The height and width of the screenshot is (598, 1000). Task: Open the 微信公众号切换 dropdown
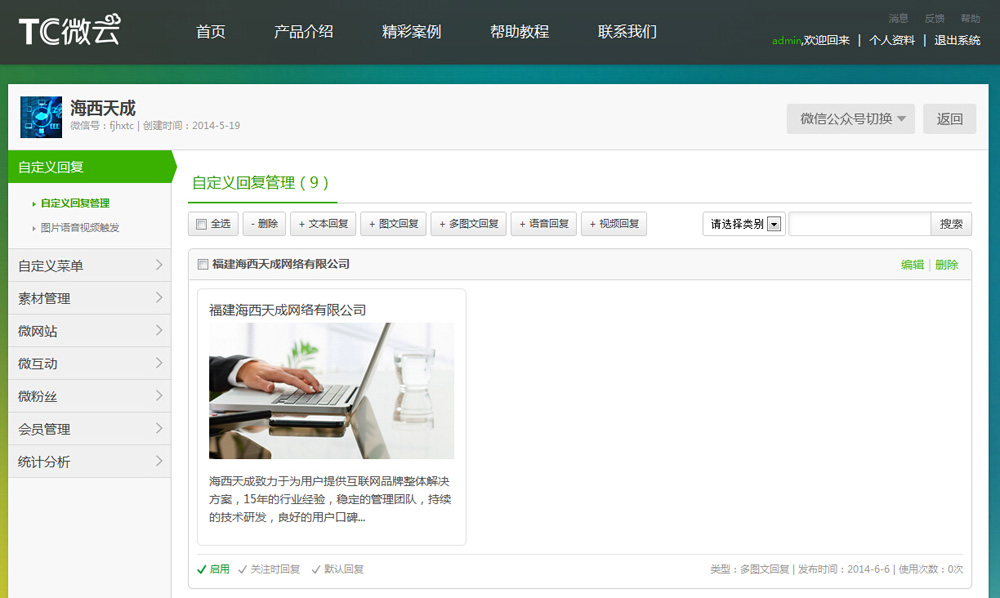coord(851,119)
